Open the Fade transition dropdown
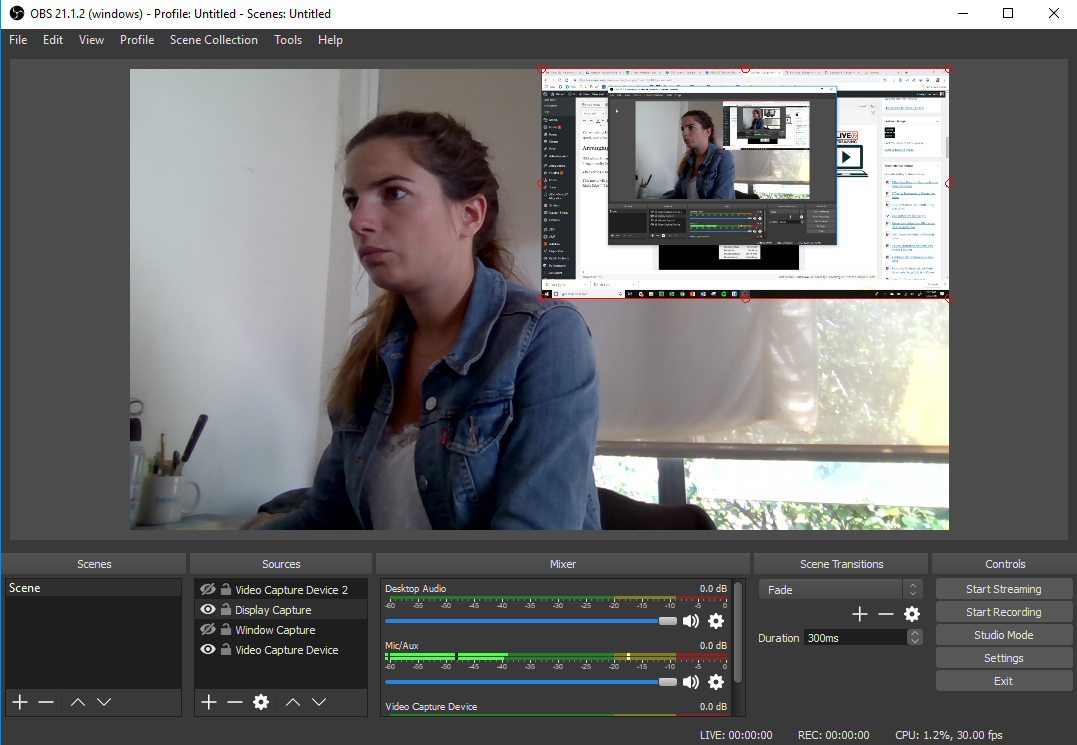The width and height of the screenshot is (1077, 745). pos(840,590)
